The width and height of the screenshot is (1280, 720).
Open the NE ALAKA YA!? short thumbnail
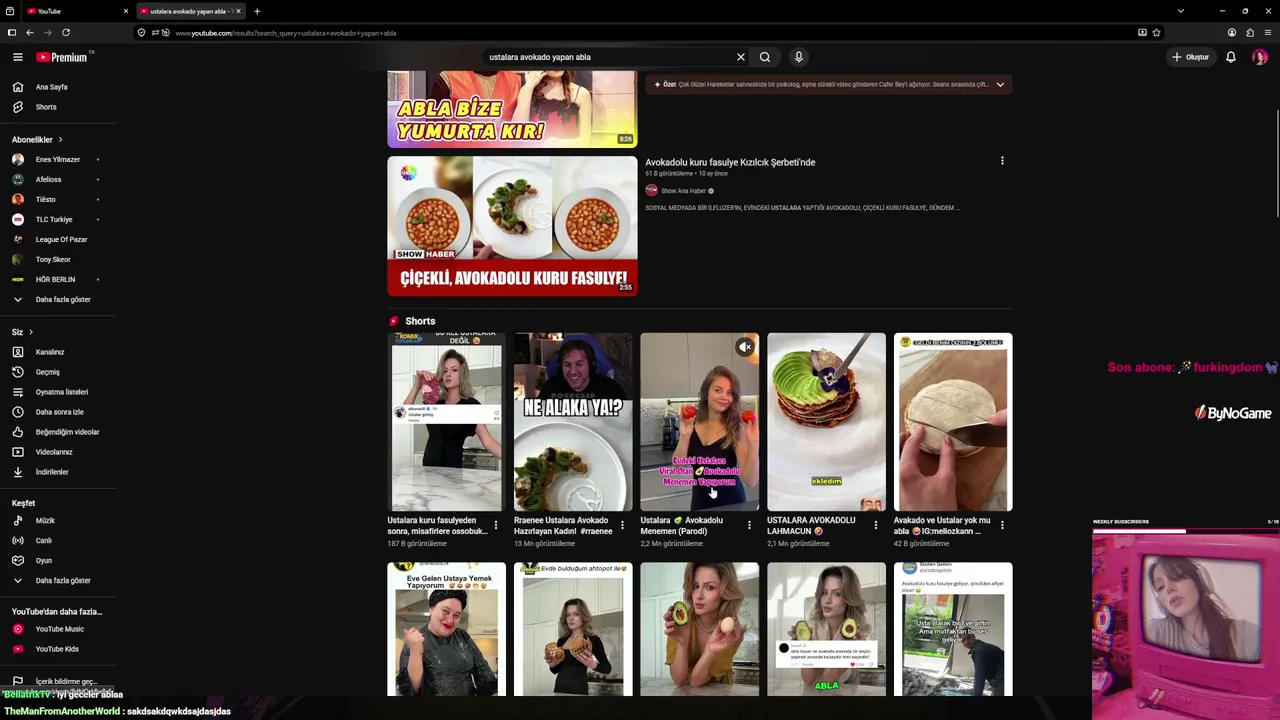click(x=573, y=422)
